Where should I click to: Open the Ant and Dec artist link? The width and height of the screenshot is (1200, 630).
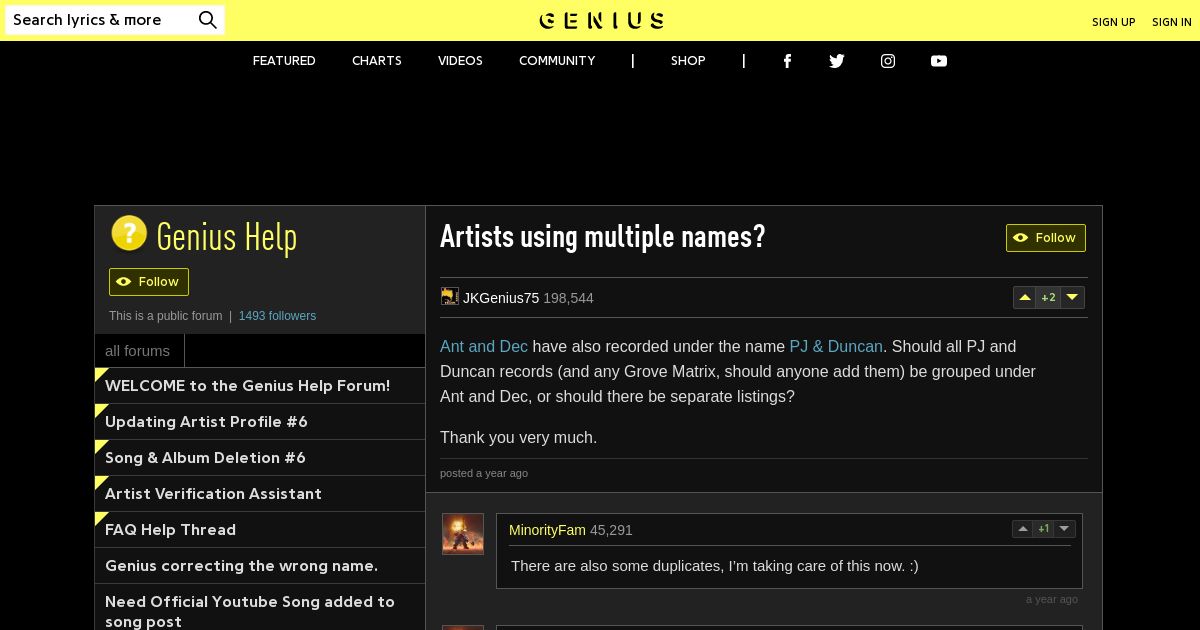point(484,346)
